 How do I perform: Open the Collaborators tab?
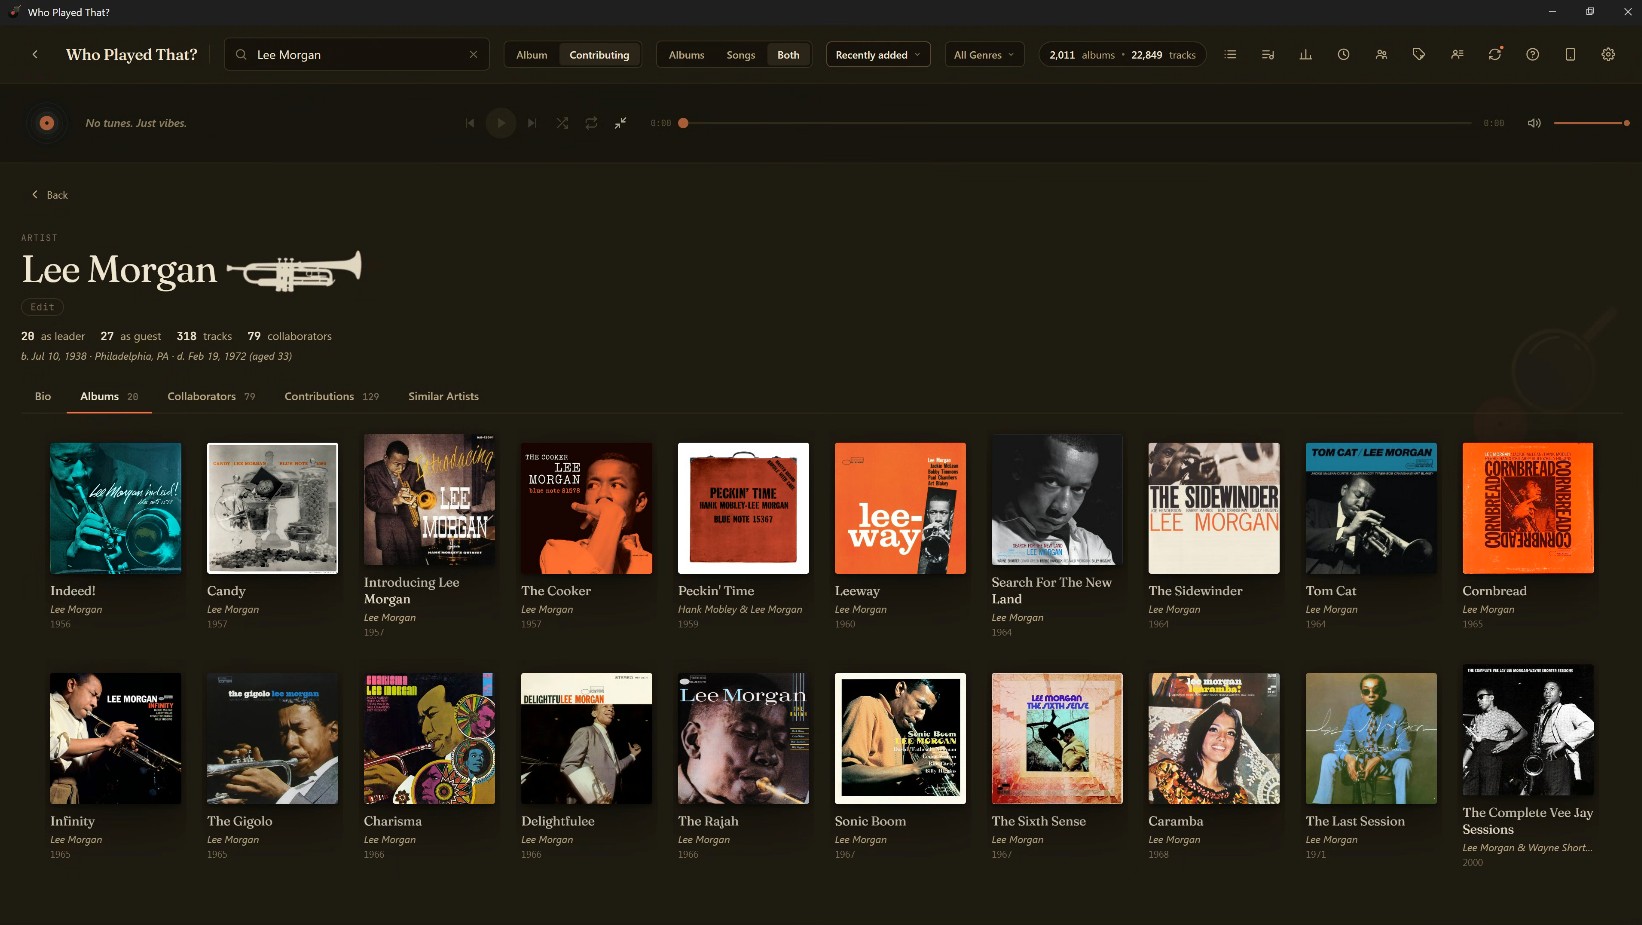211,396
